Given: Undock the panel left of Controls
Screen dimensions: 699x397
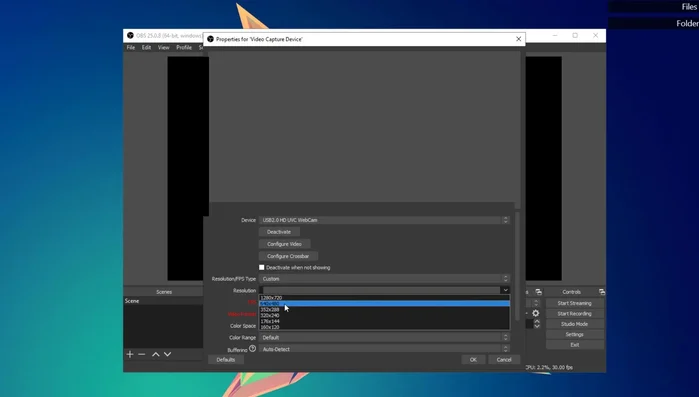Looking at the screenshot, I should coord(539,292).
